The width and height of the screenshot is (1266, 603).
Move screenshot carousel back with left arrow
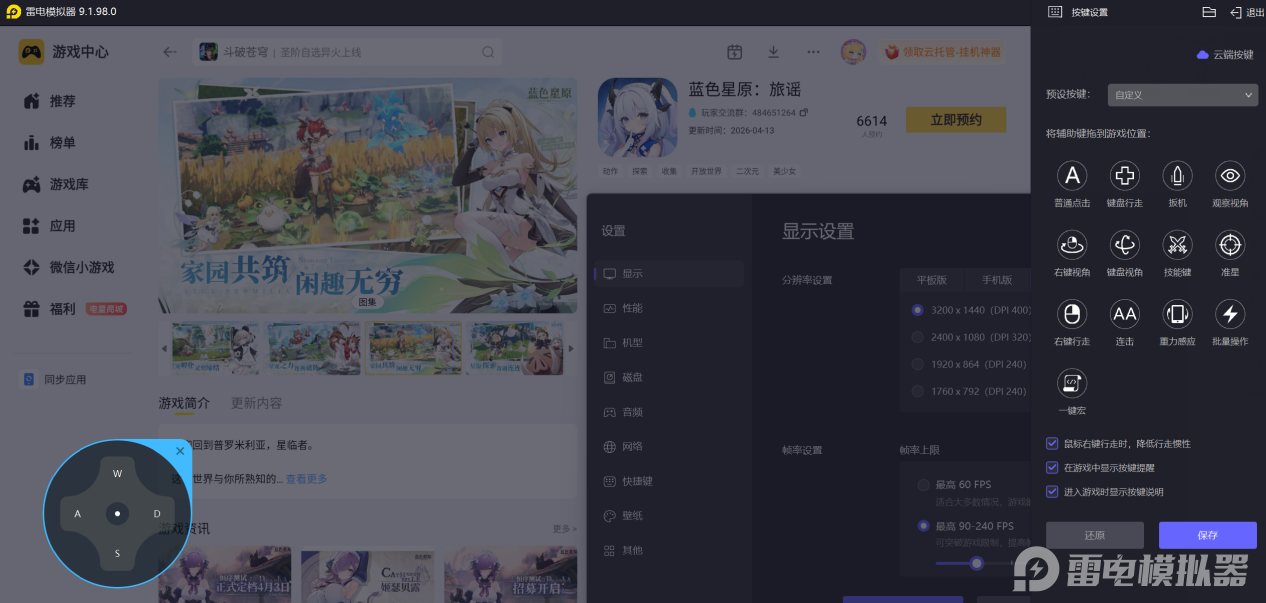coord(165,348)
